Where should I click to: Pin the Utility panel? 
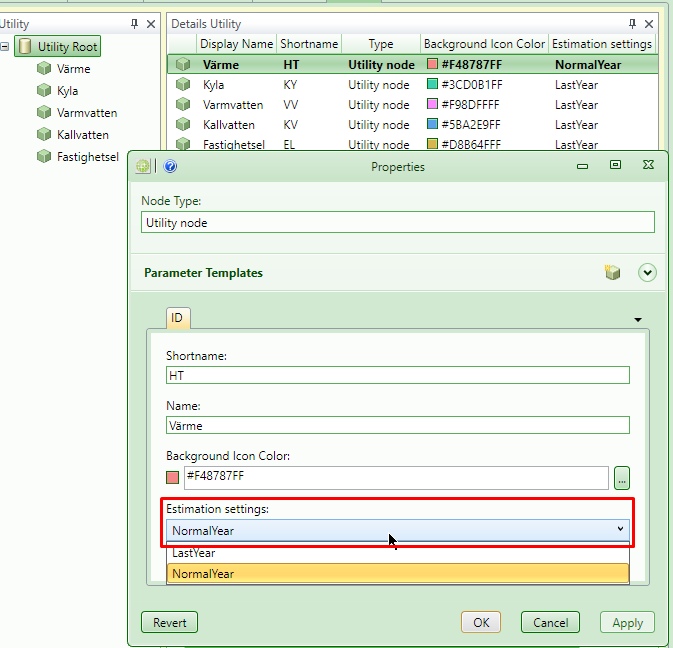point(134,24)
